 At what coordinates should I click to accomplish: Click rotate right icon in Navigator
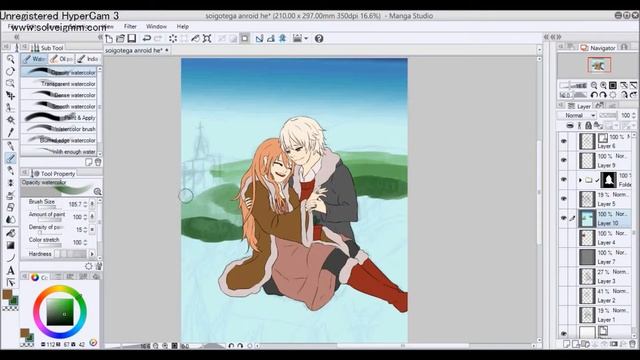(x=603, y=95)
